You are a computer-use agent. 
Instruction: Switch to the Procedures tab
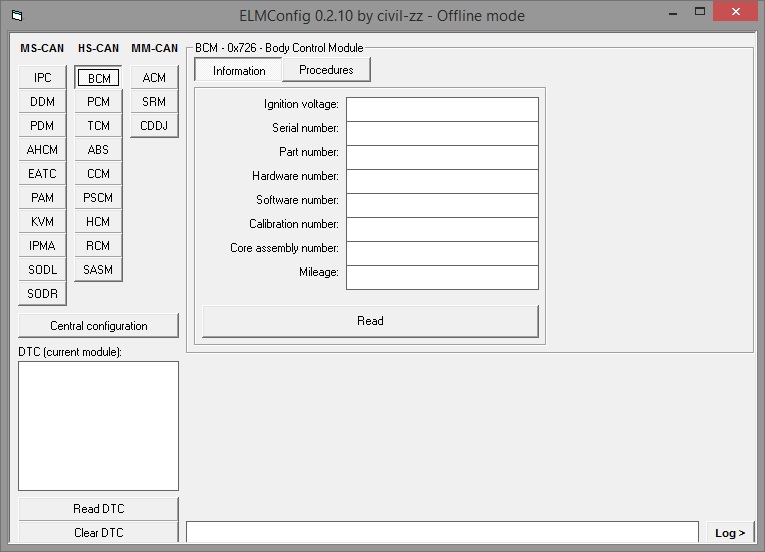point(326,70)
